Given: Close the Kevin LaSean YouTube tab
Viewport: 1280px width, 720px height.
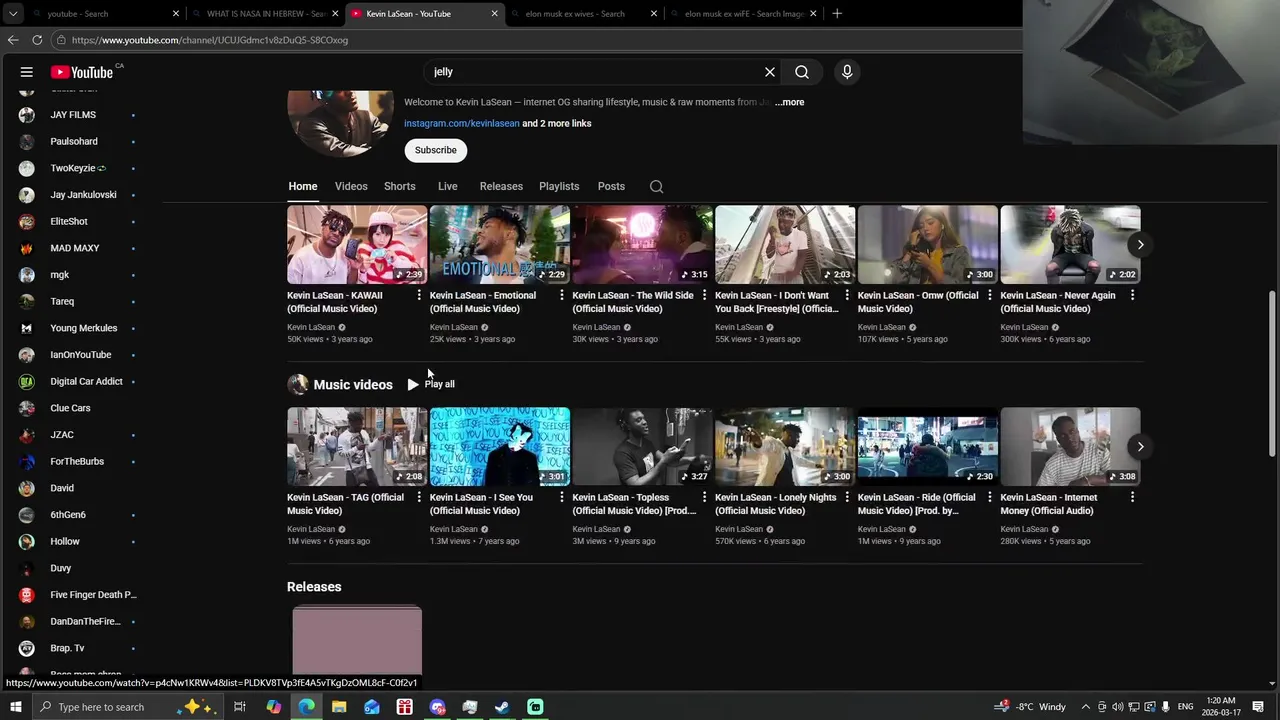Looking at the screenshot, I should point(494,14).
